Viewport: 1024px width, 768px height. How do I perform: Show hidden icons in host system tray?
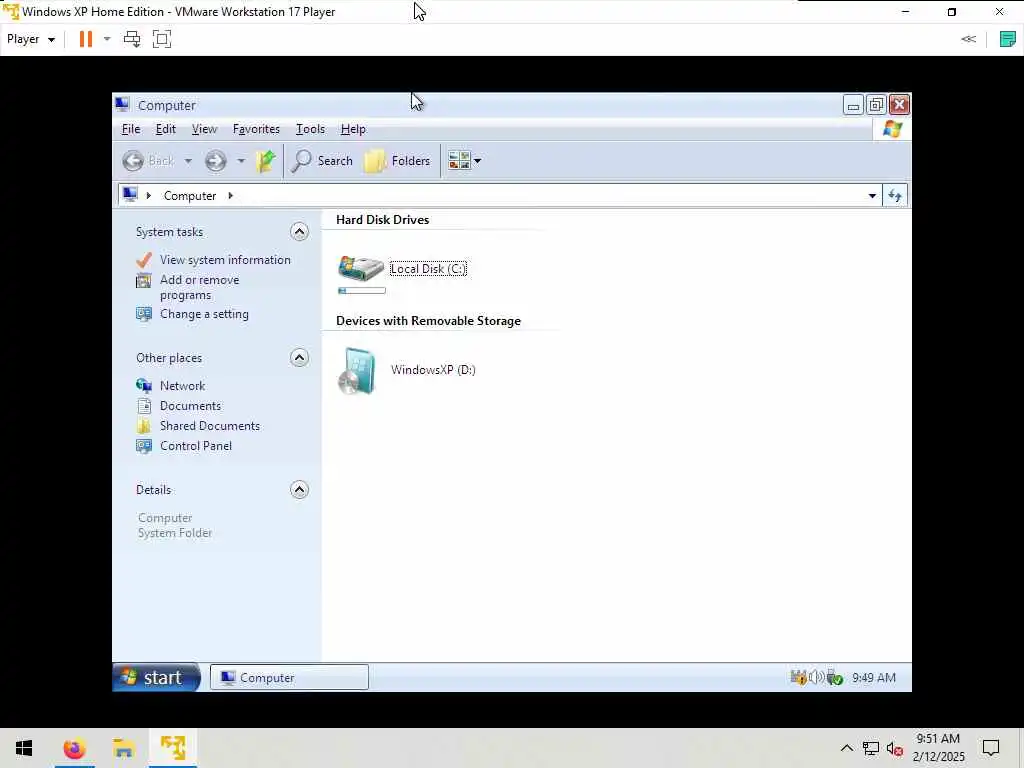[x=846, y=748]
